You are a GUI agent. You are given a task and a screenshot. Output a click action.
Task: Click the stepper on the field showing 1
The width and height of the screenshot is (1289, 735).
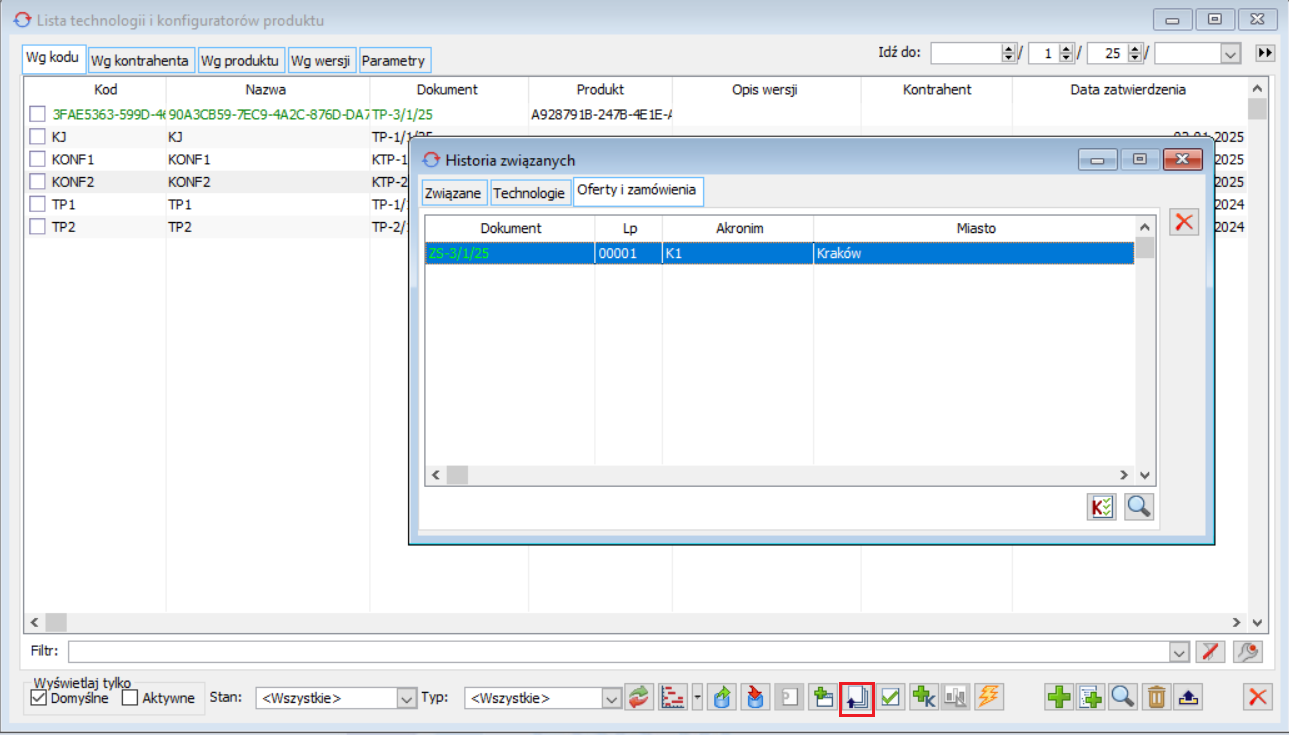[x=1066, y=53]
